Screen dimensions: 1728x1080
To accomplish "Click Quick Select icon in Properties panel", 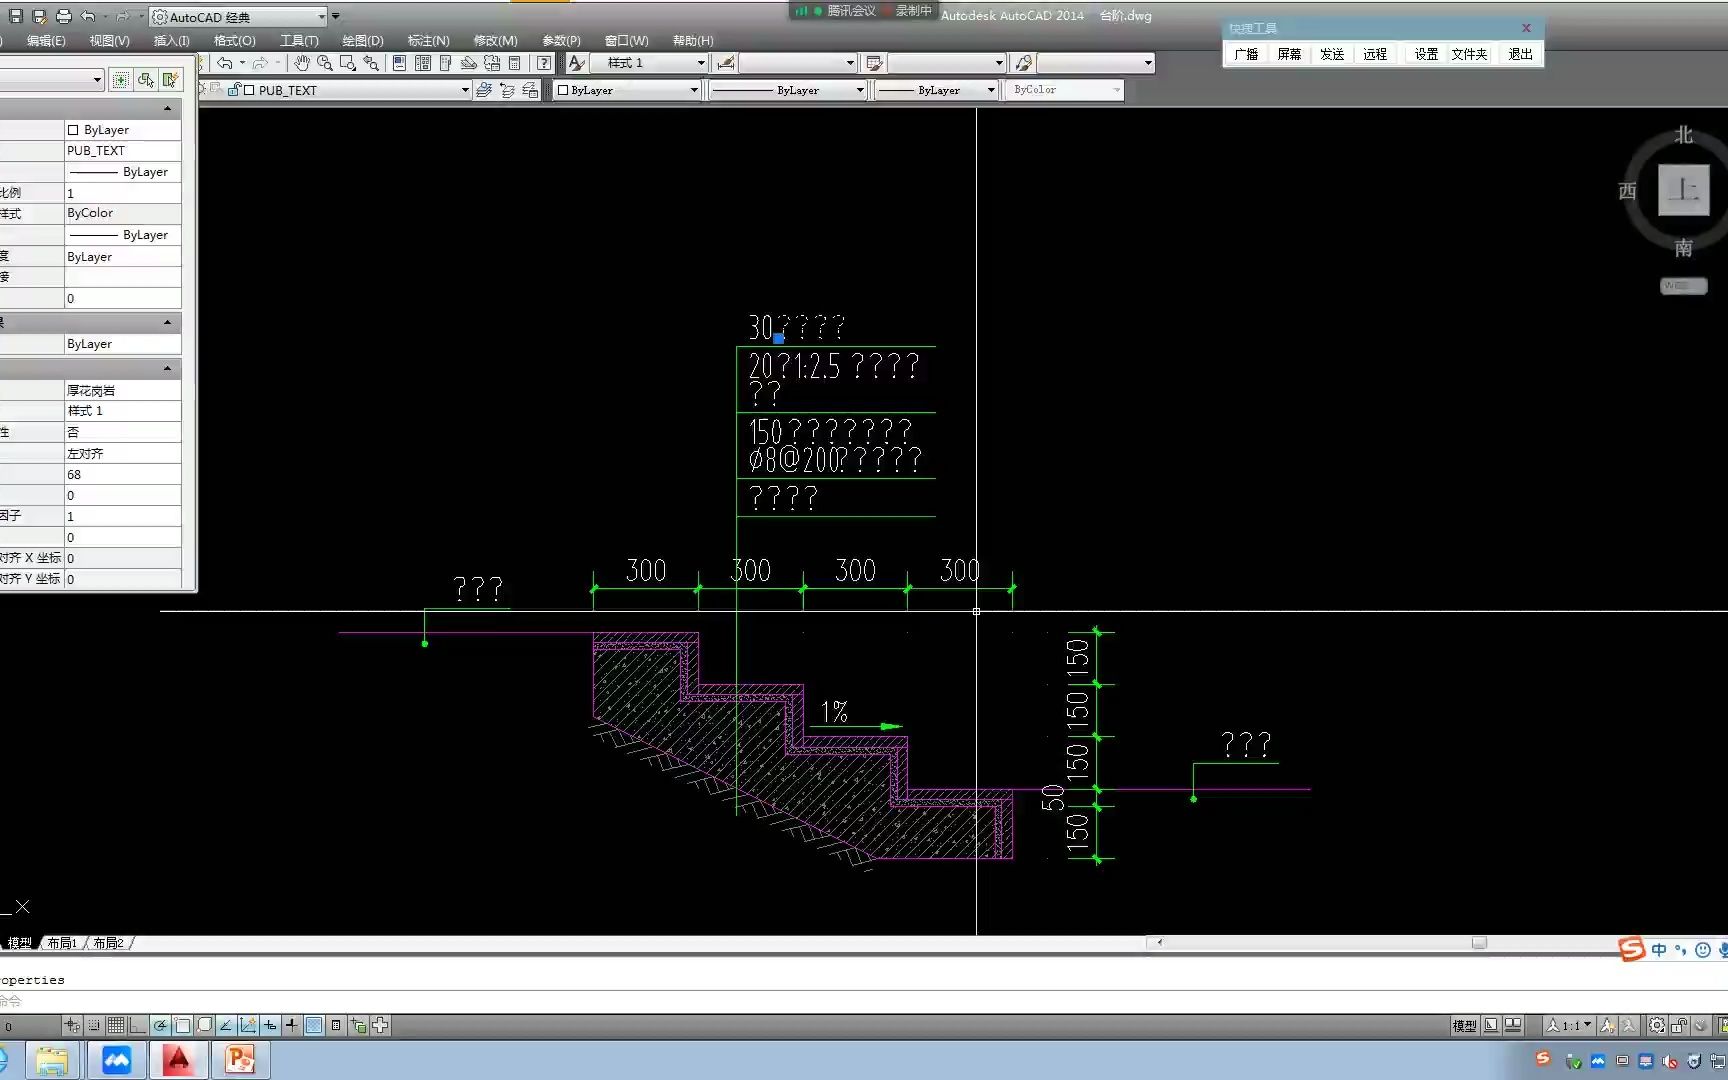I will click(x=171, y=80).
